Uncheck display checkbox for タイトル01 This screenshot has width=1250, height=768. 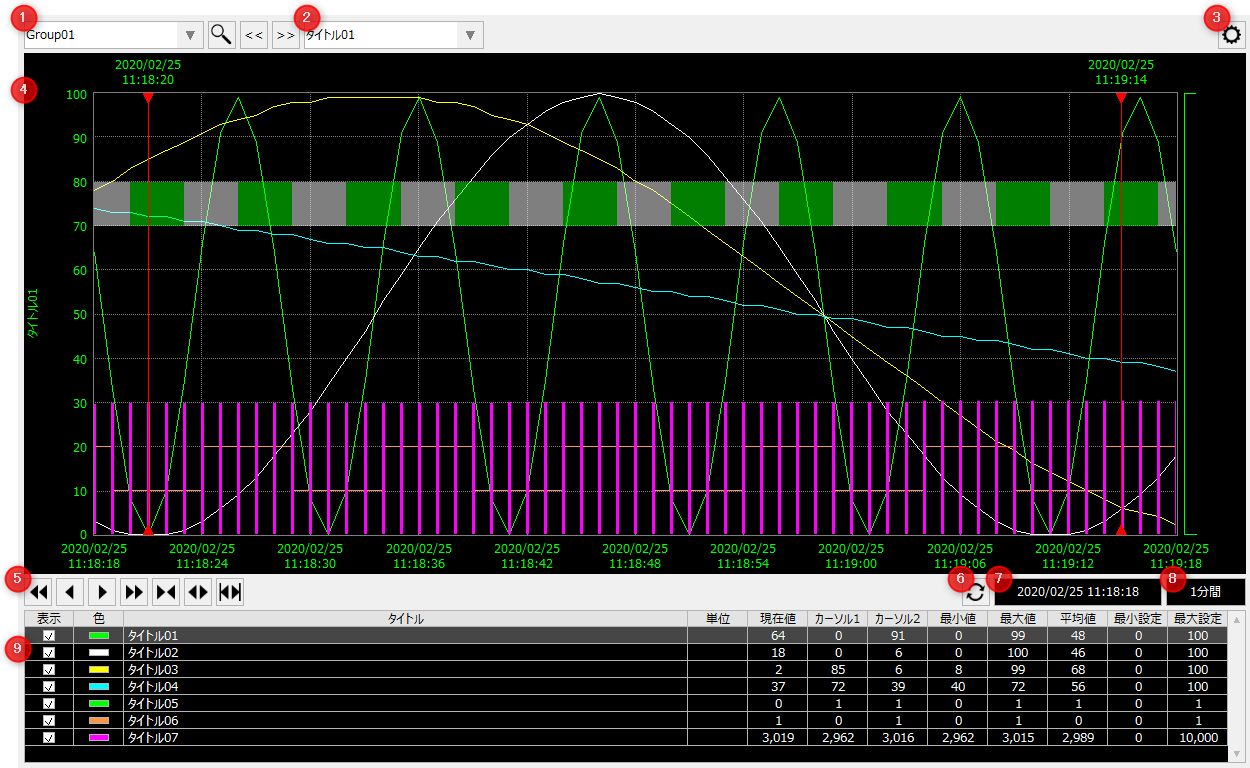[49, 636]
